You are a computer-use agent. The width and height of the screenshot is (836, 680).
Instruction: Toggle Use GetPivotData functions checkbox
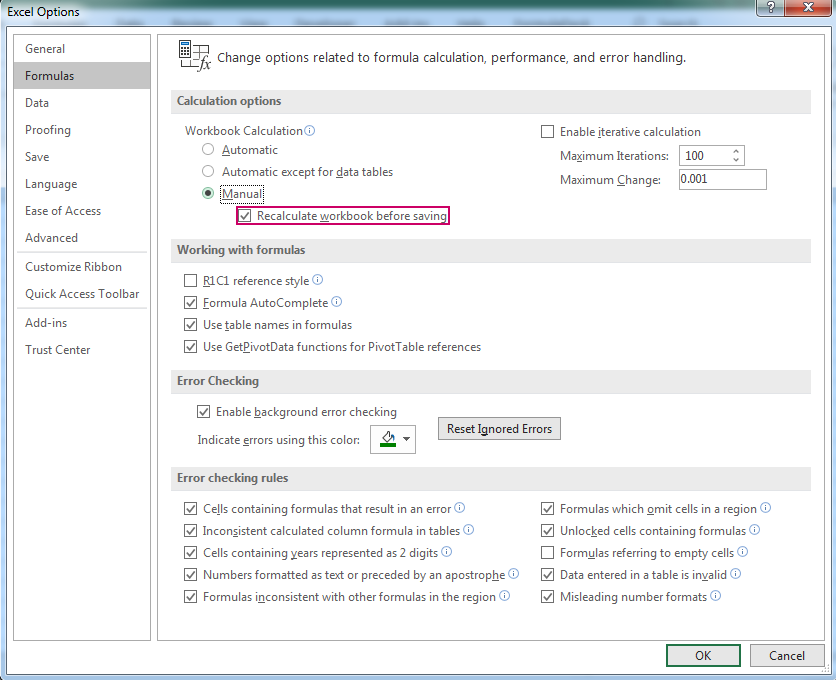pos(190,347)
